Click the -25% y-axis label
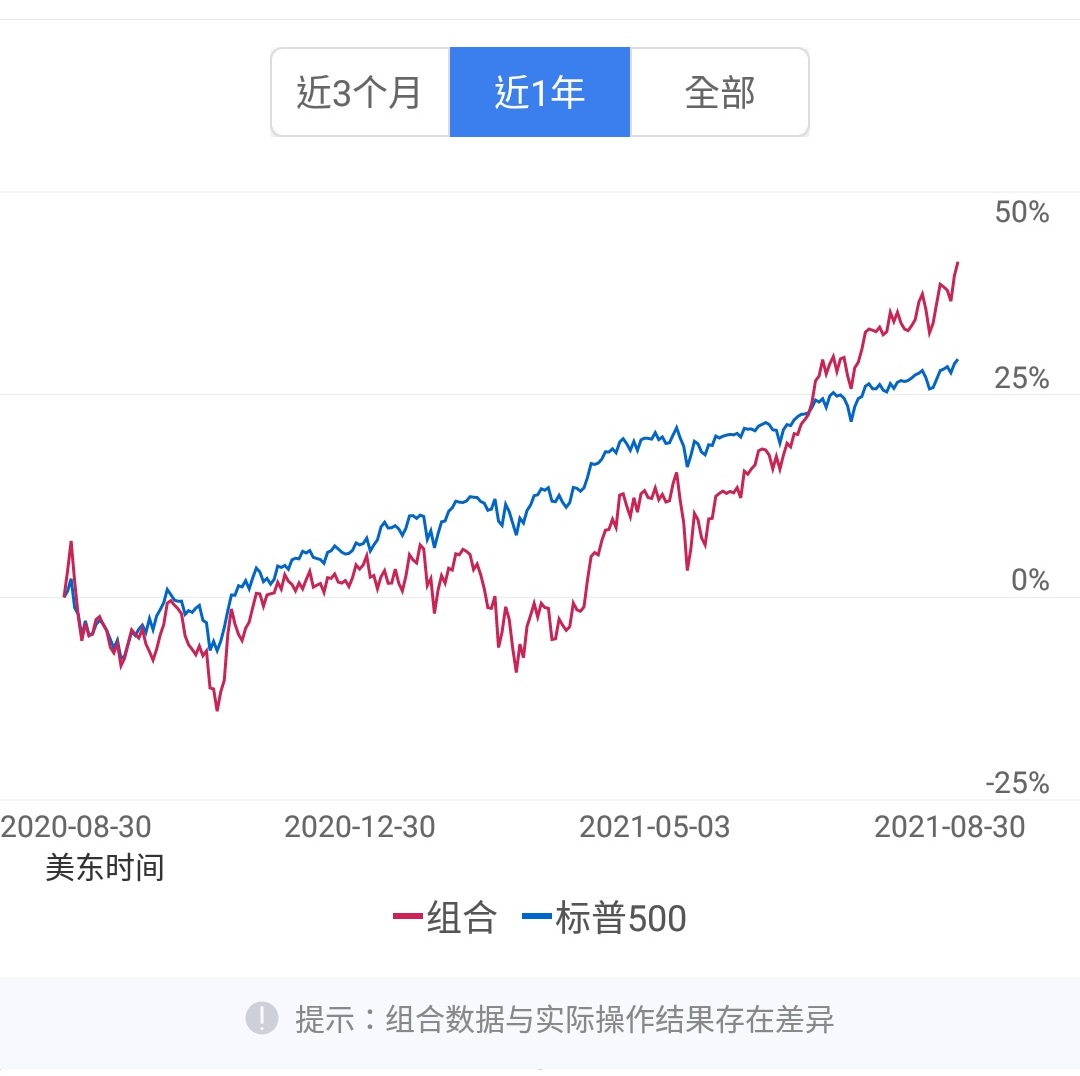The width and height of the screenshot is (1080, 1076). tap(1017, 783)
